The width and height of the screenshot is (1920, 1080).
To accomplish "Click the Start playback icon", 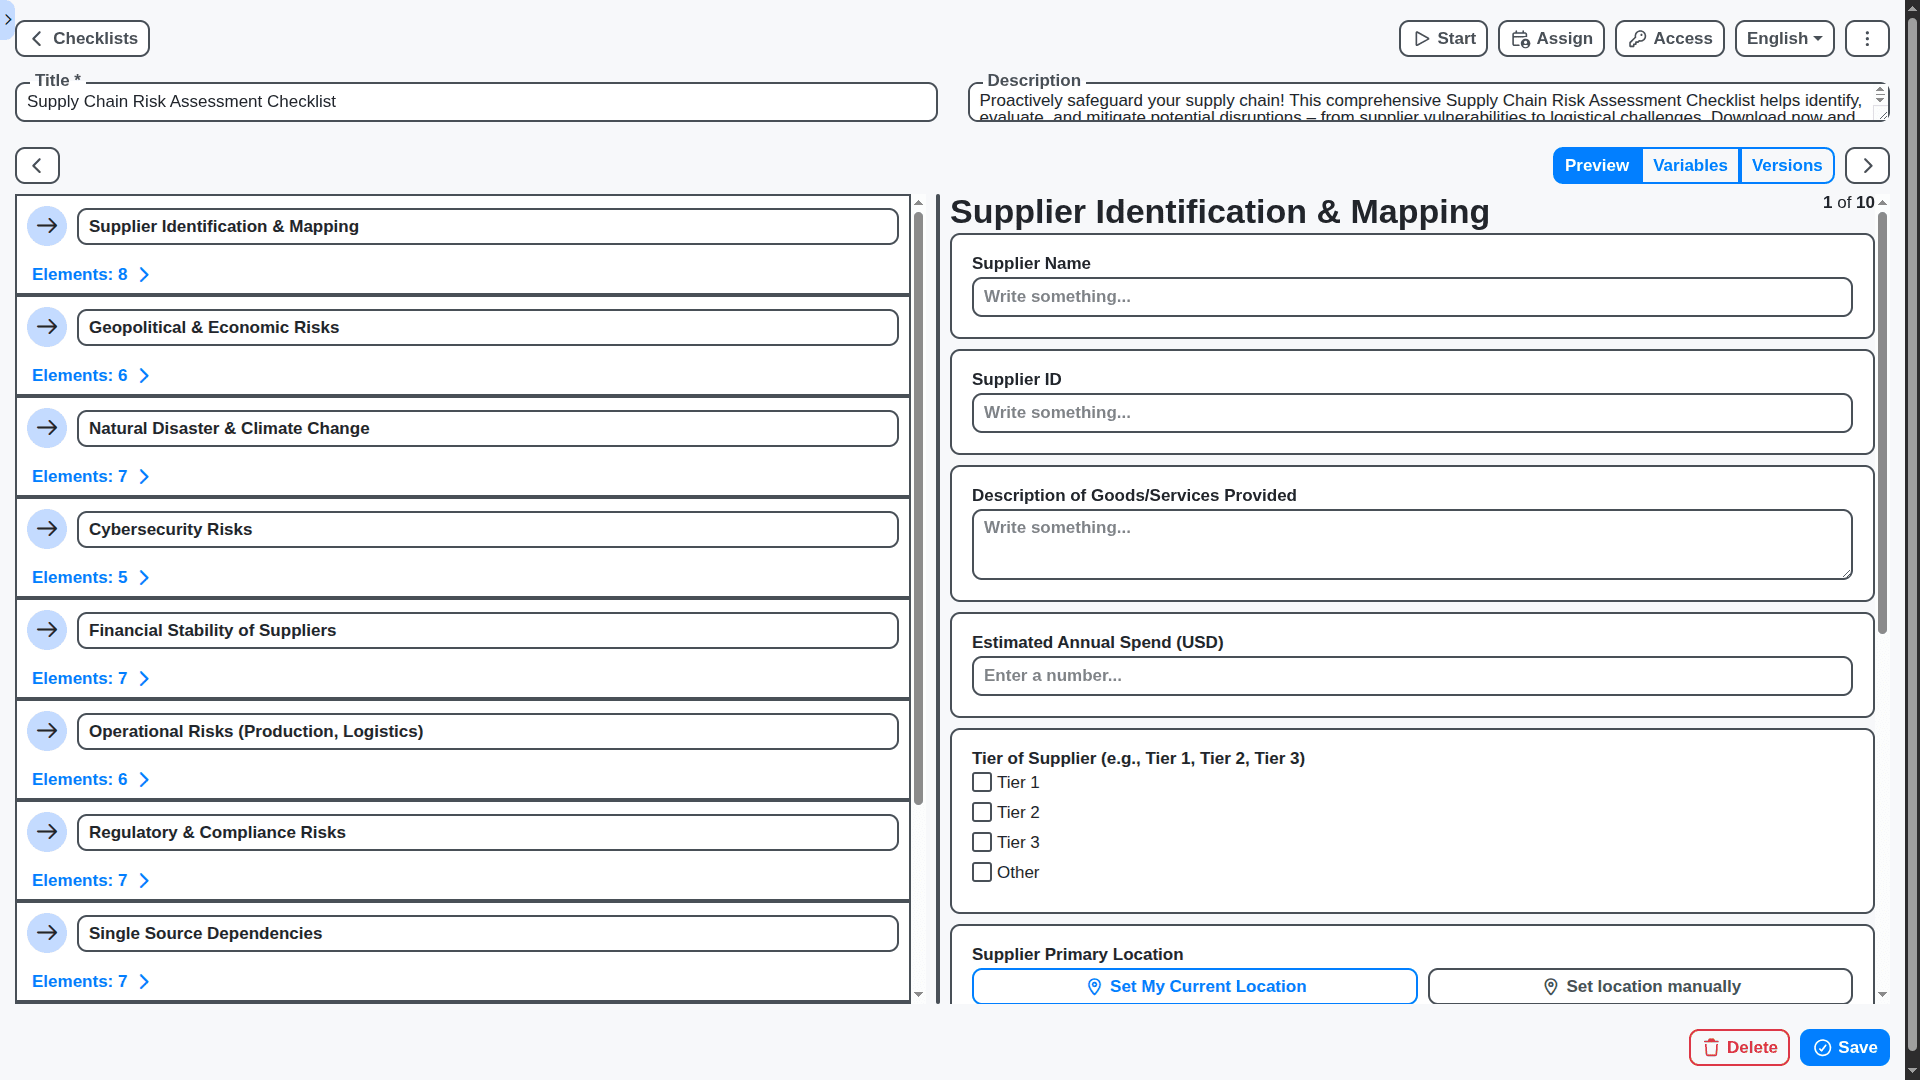I will [x=1422, y=38].
